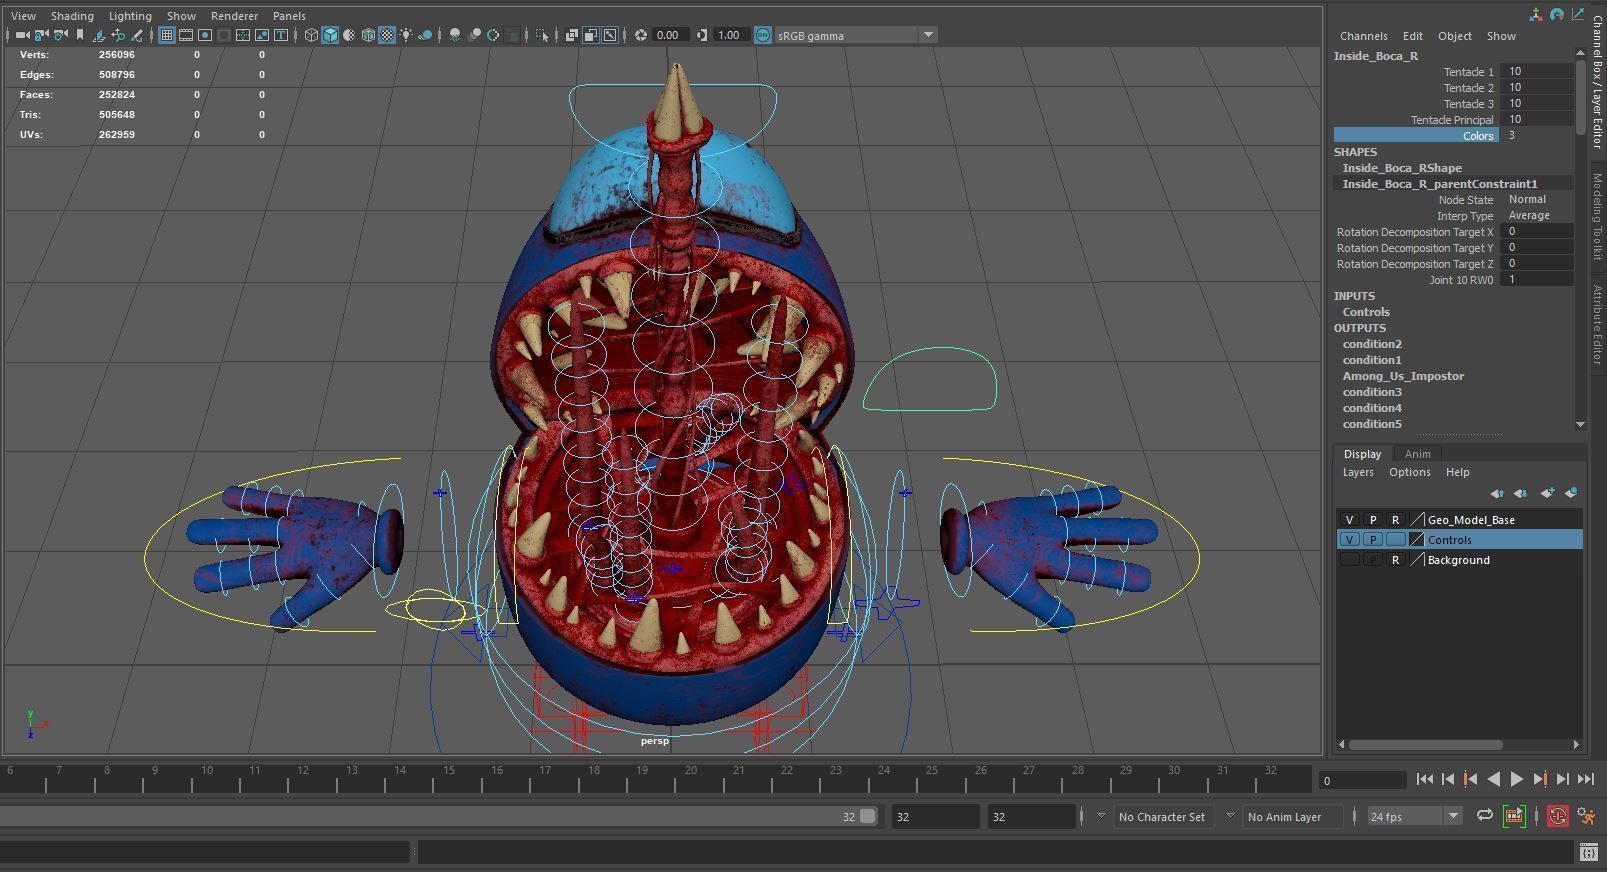Toggle sRGB gamma view transform button
The width and height of the screenshot is (1607, 872).
pyautogui.click(x=763, y=35)
